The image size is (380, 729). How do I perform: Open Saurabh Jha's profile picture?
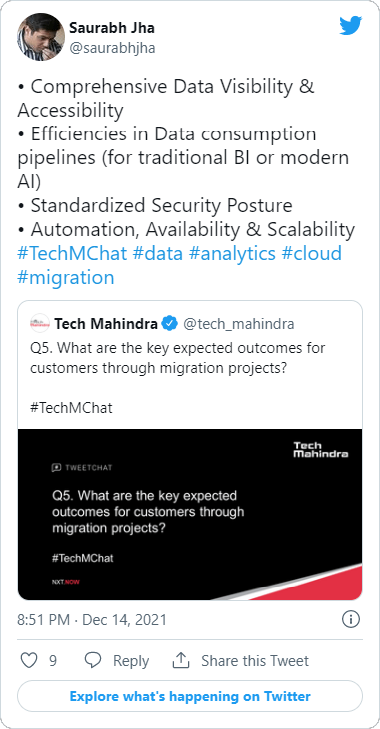click(41, 37)
